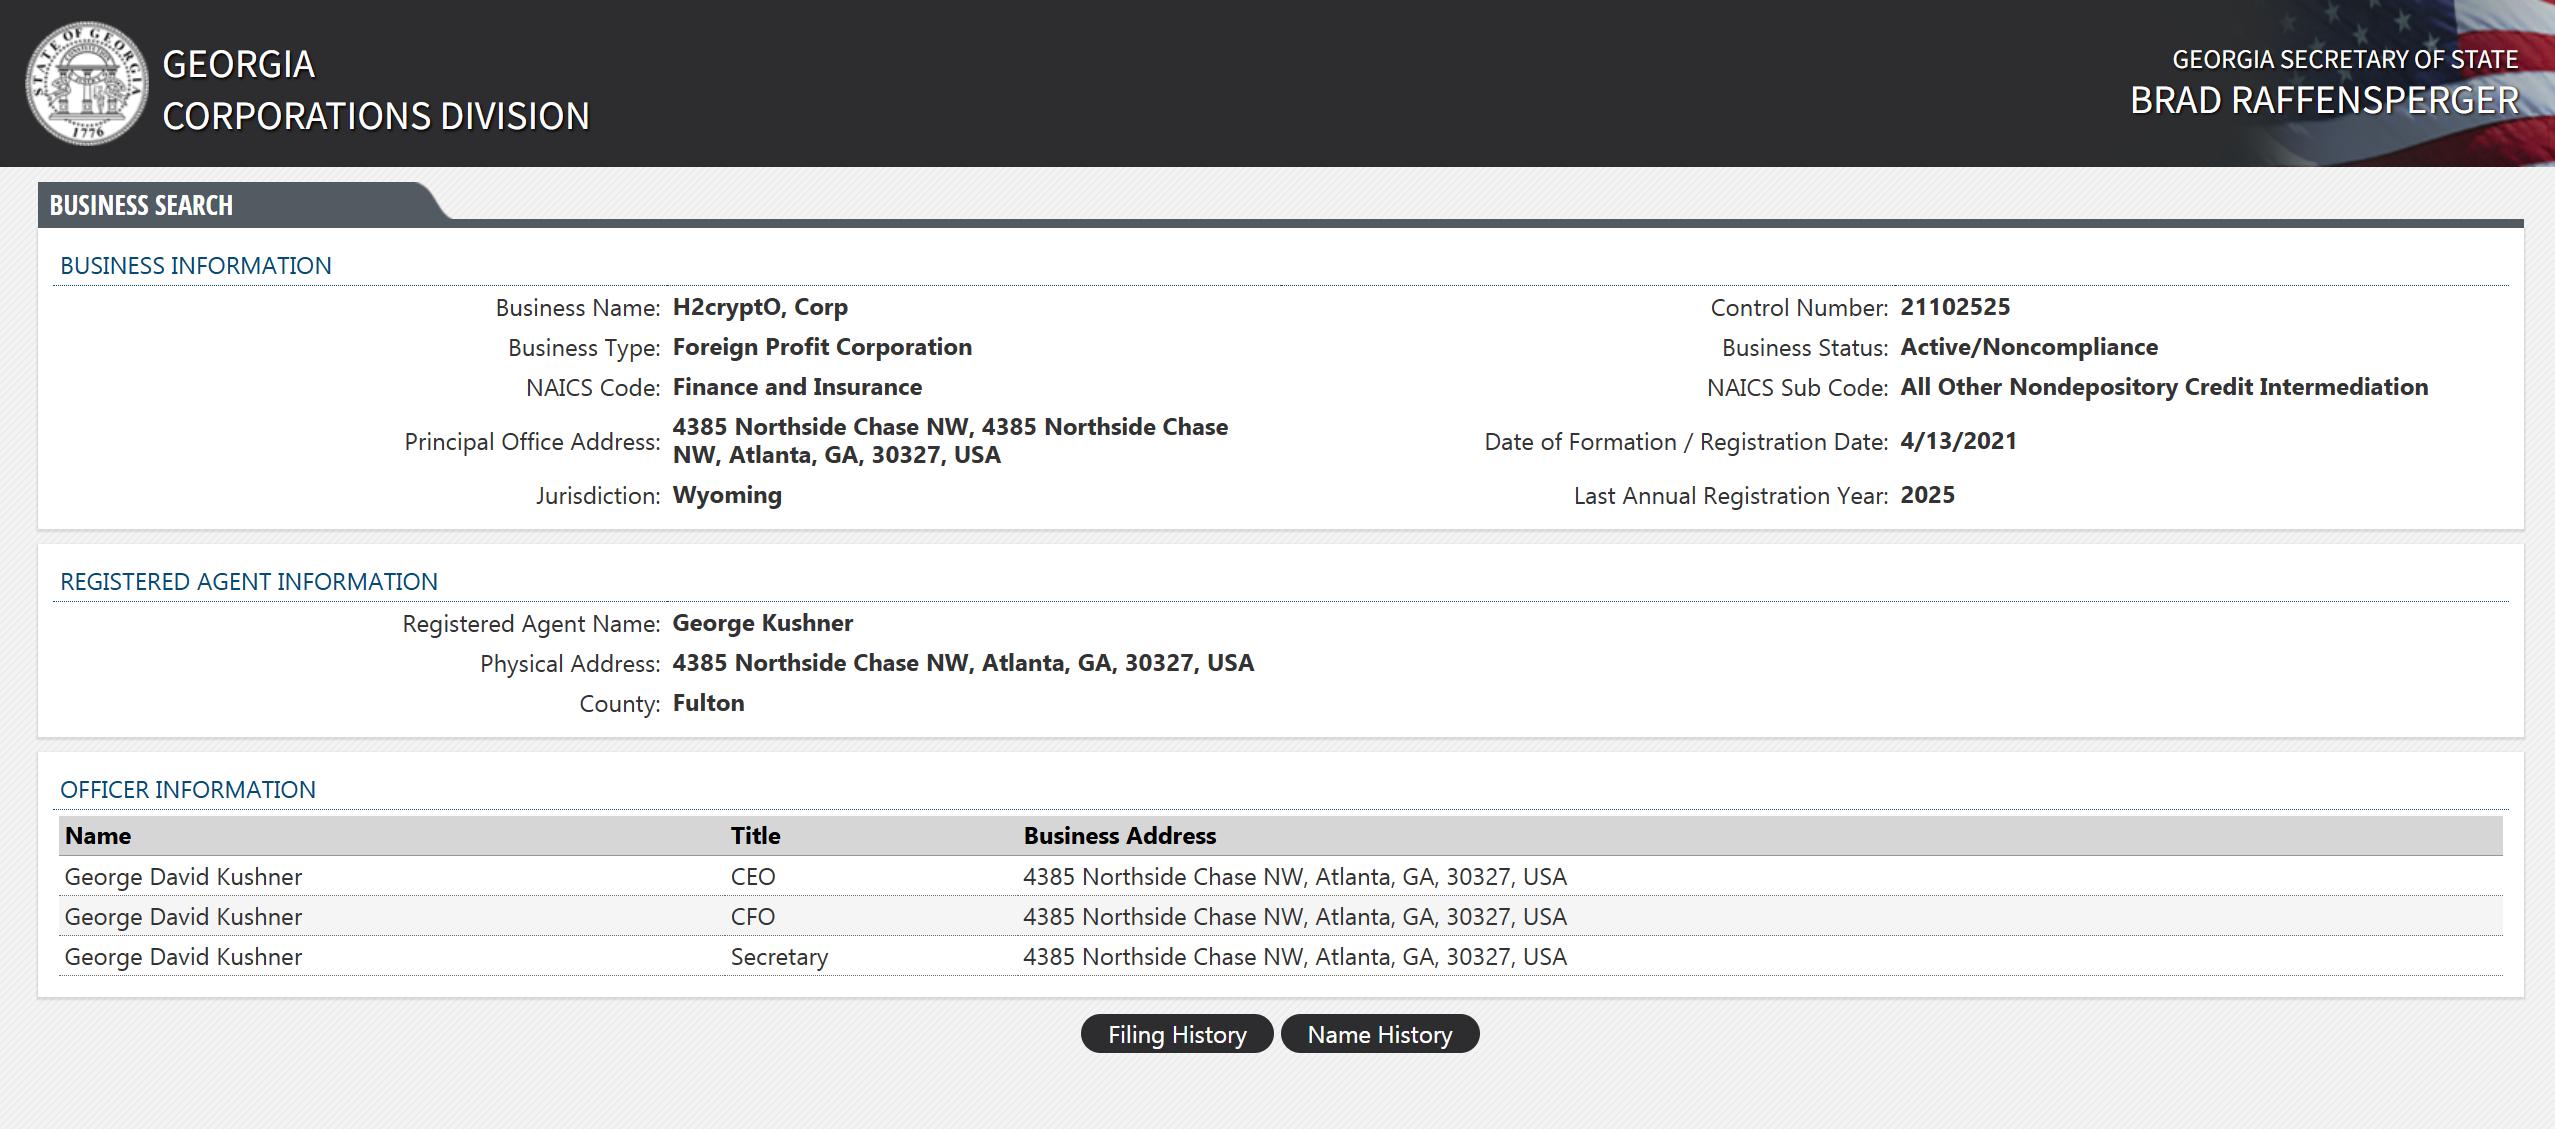Select the Wyoming jurisdiction value
Viewport: 2555px width, 1129px height.
click(x=727, y=495)
